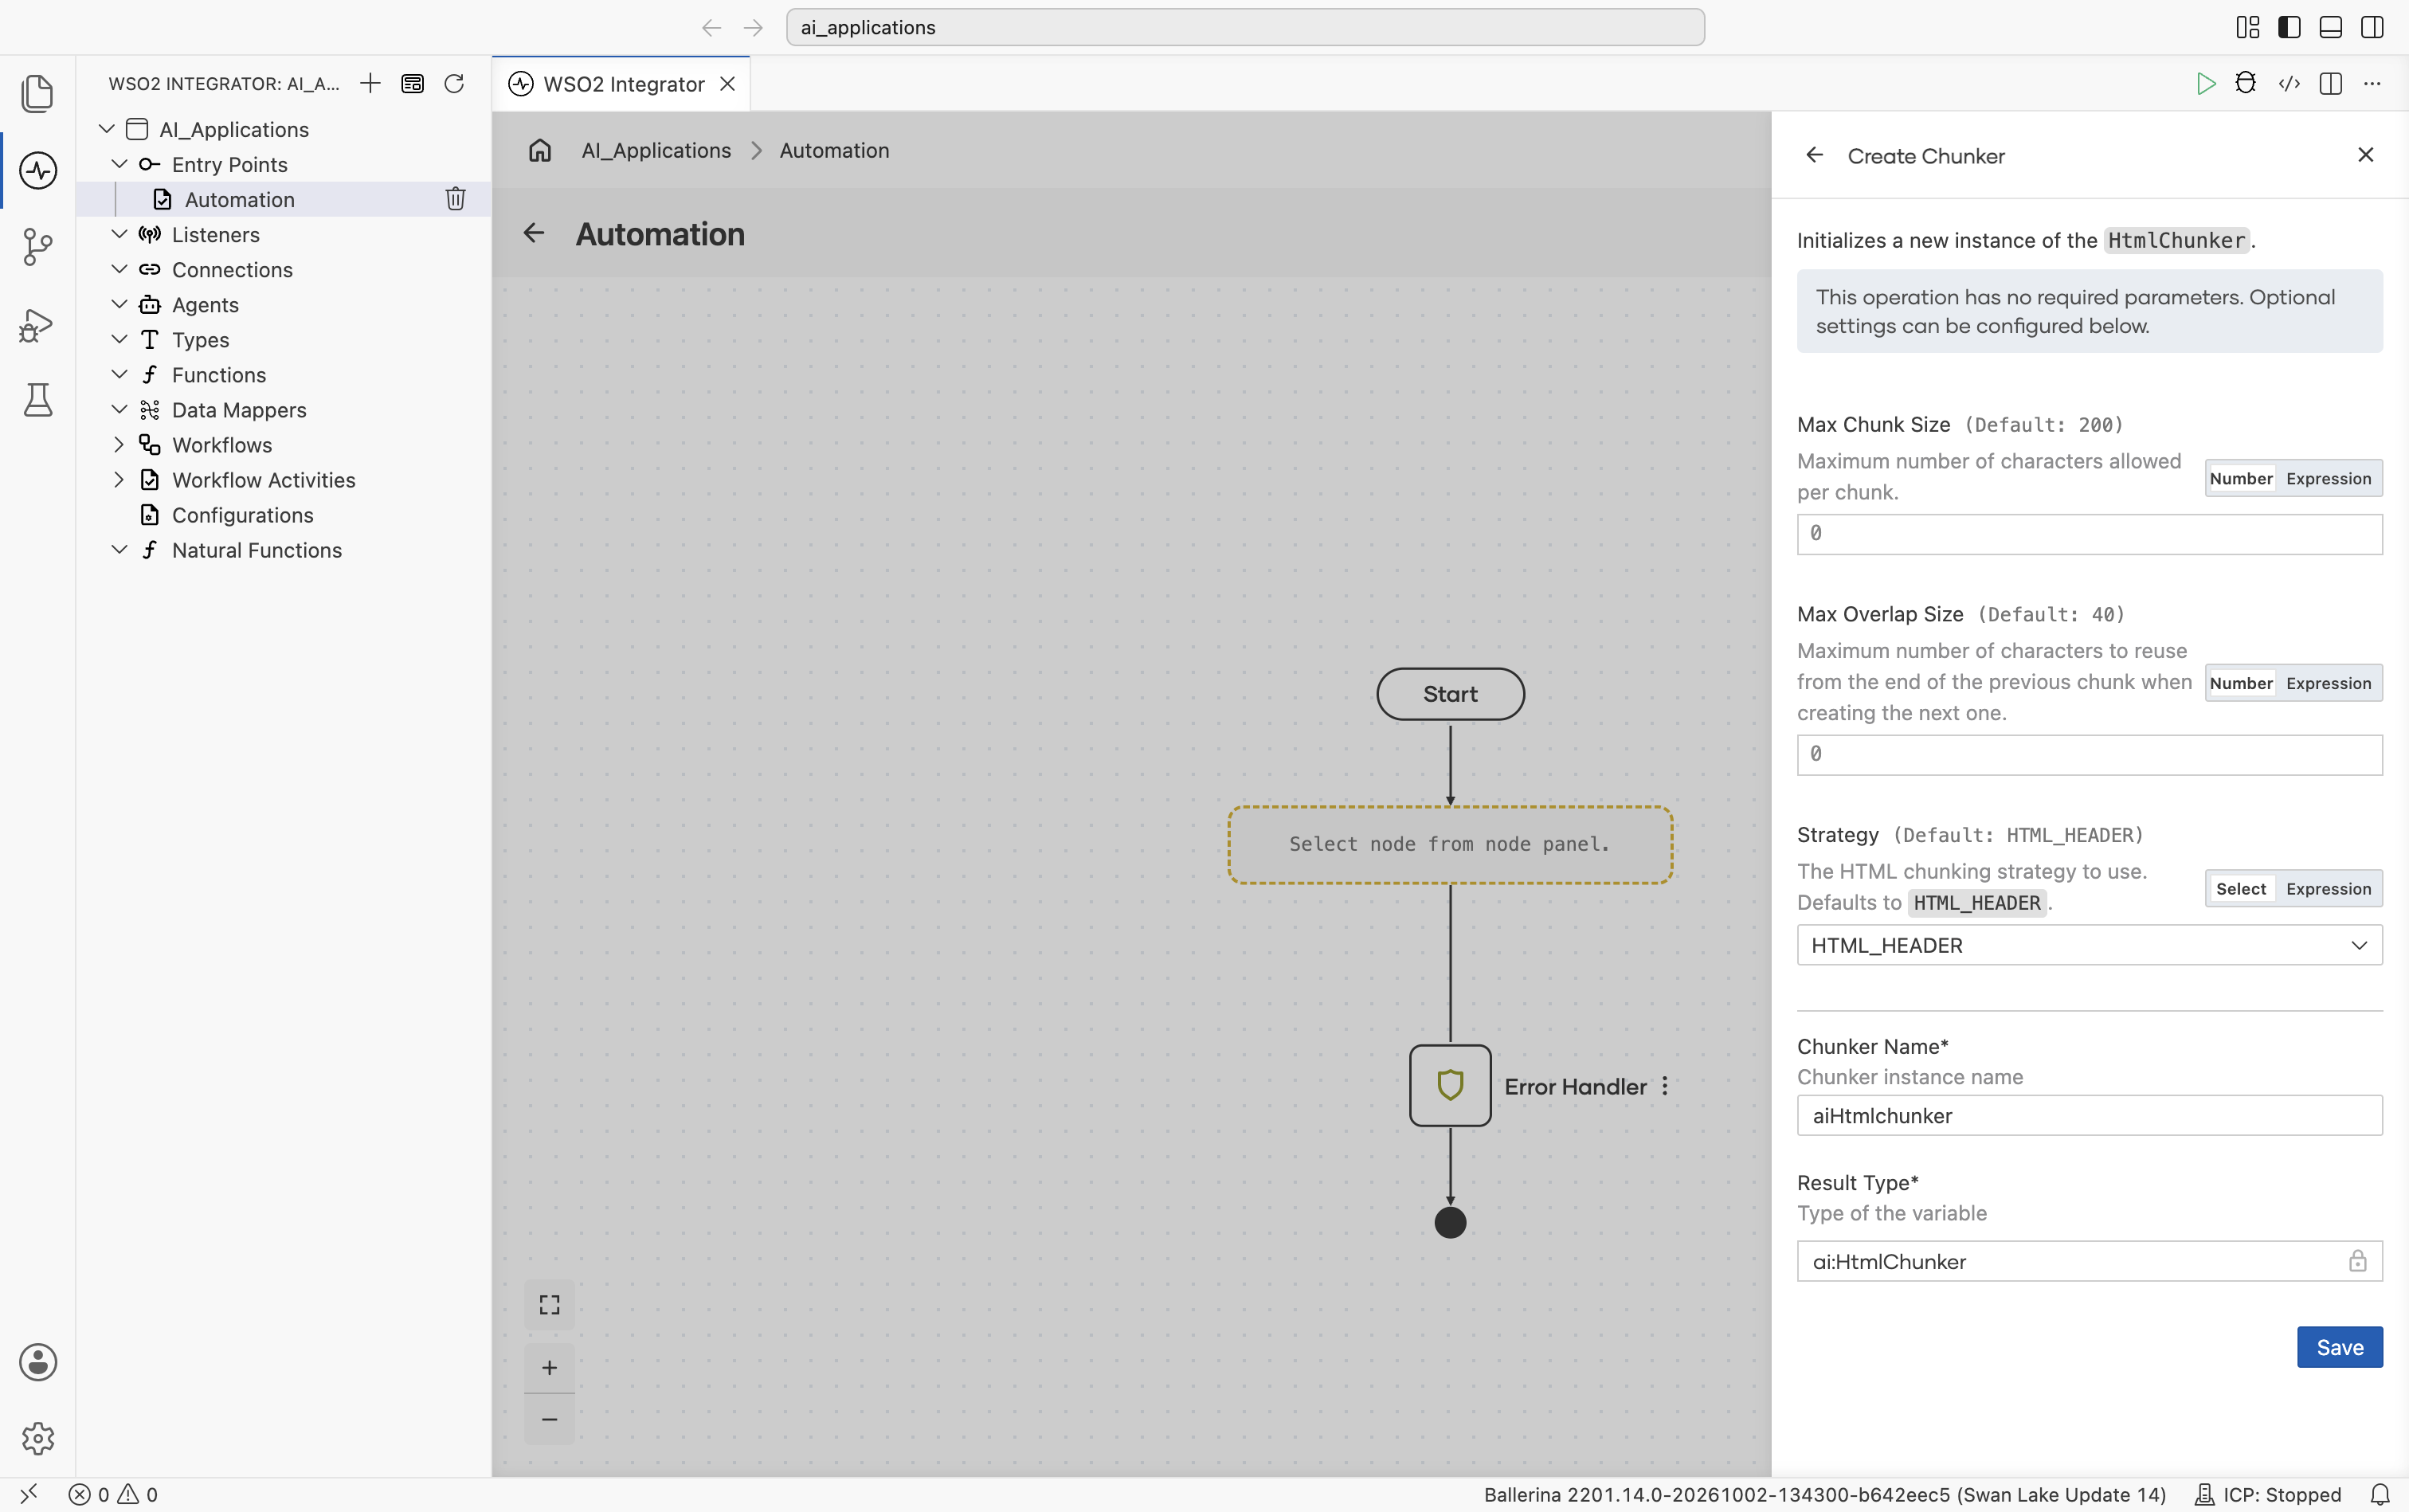Open the Manage settings gear
The width and height of the screenshot is (2409, 1512).
coord(38,1438)
